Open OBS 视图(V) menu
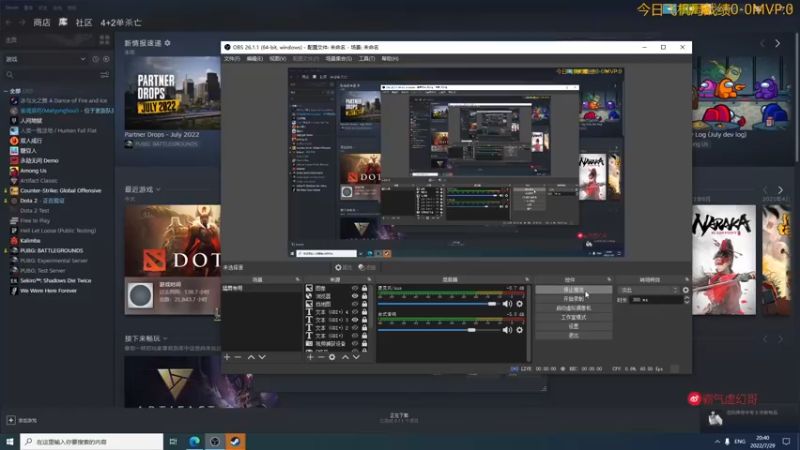800x450 pixels. 278,59
